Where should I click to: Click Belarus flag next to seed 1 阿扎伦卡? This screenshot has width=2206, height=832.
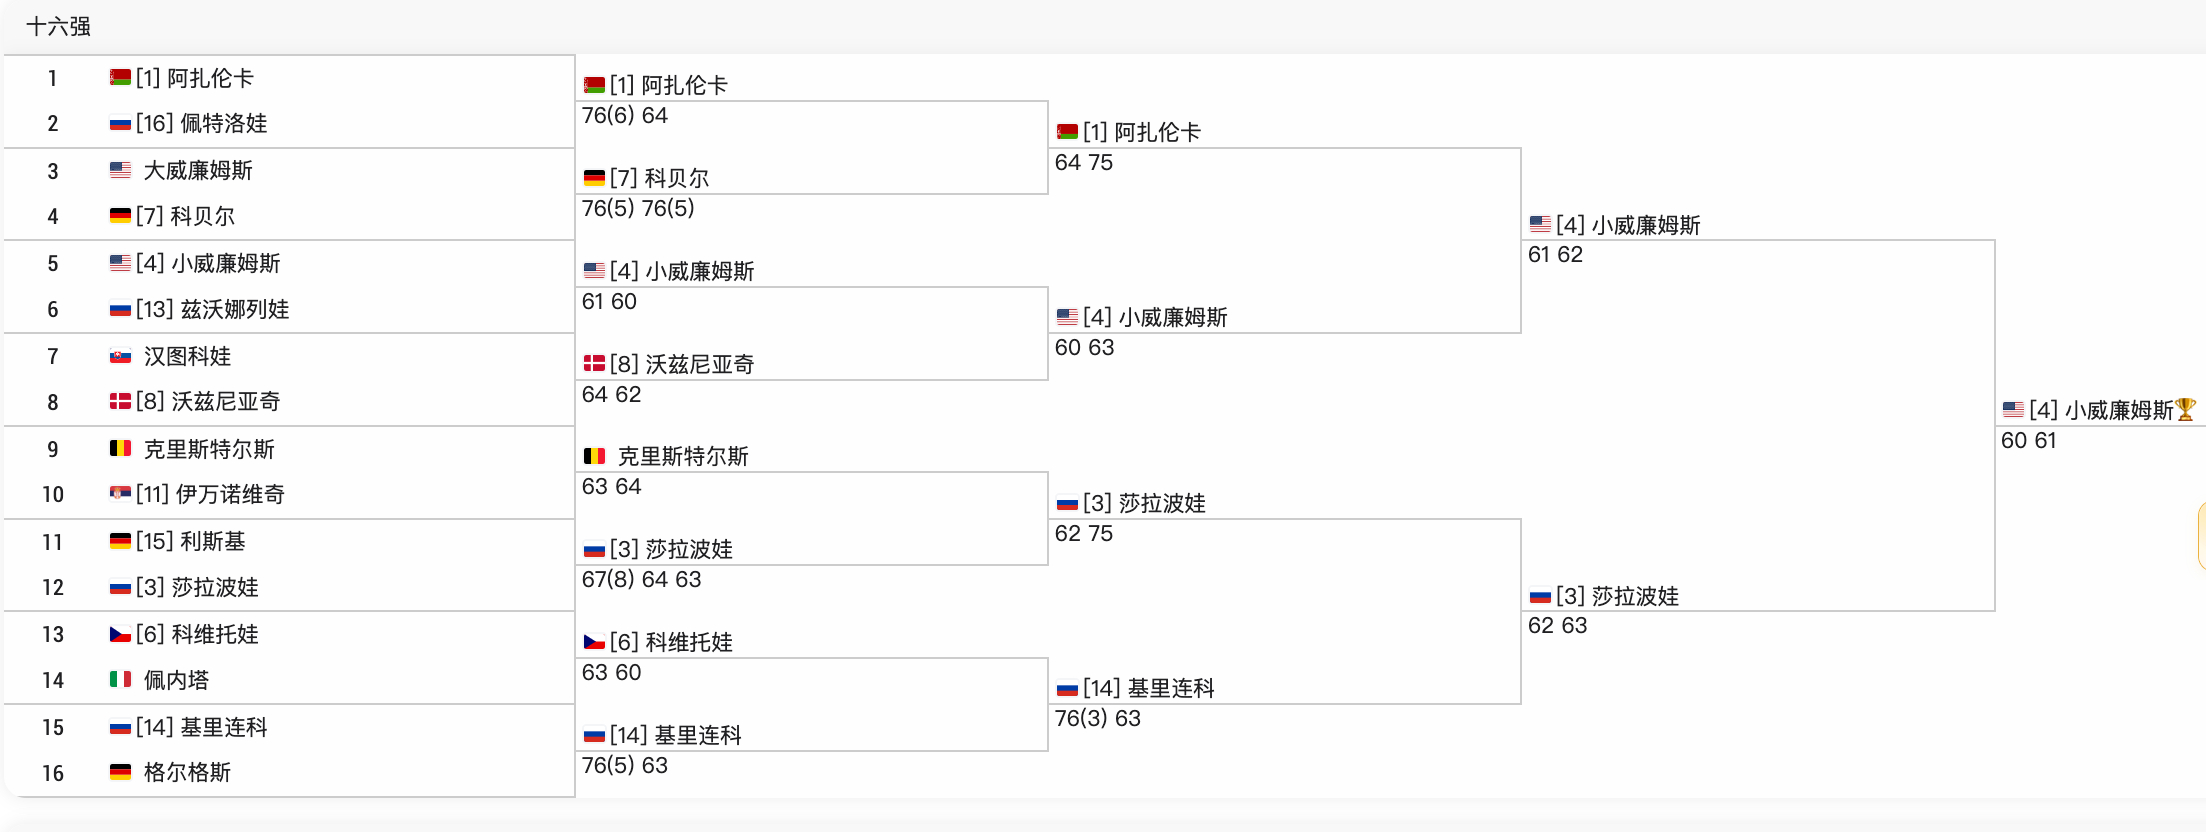click(x=120, y=78)
